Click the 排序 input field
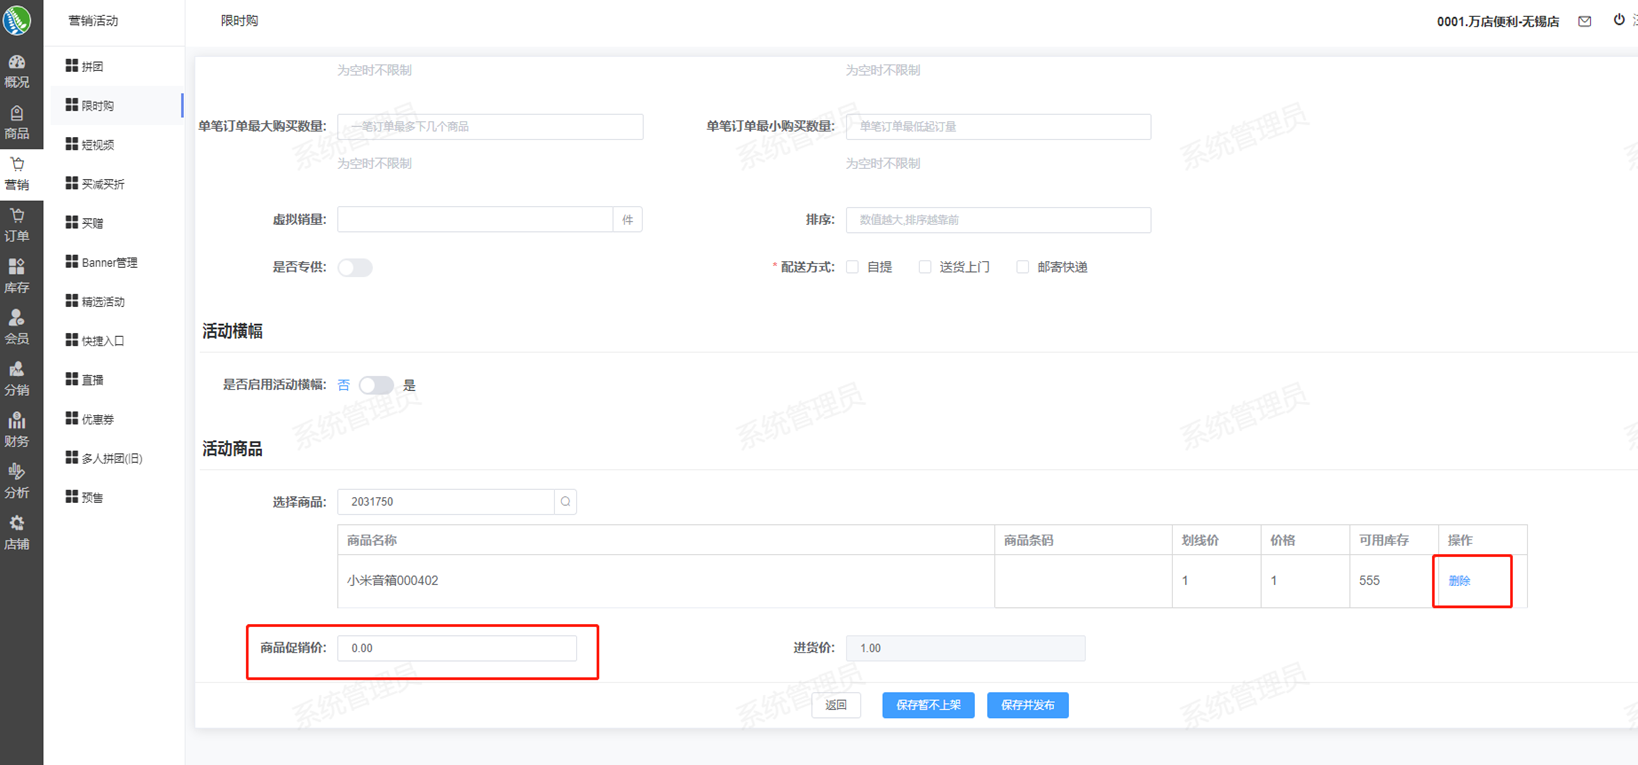 click(998, 220)
